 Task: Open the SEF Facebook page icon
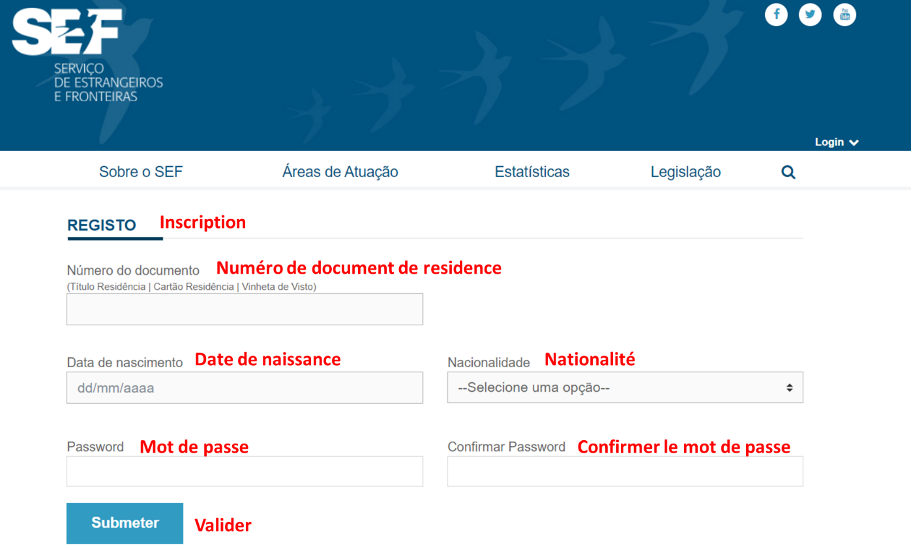tap(776, 15)
